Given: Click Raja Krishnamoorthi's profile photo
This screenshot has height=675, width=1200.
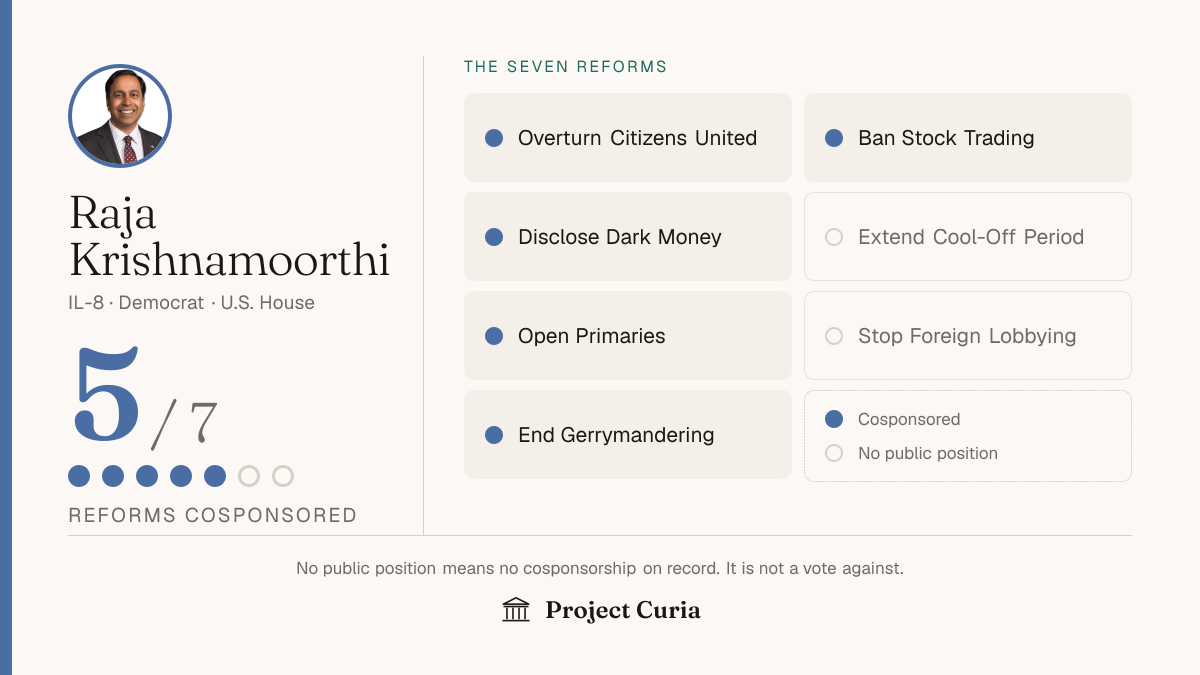Looking at the screenshot, I should click(x=120, y=116).
